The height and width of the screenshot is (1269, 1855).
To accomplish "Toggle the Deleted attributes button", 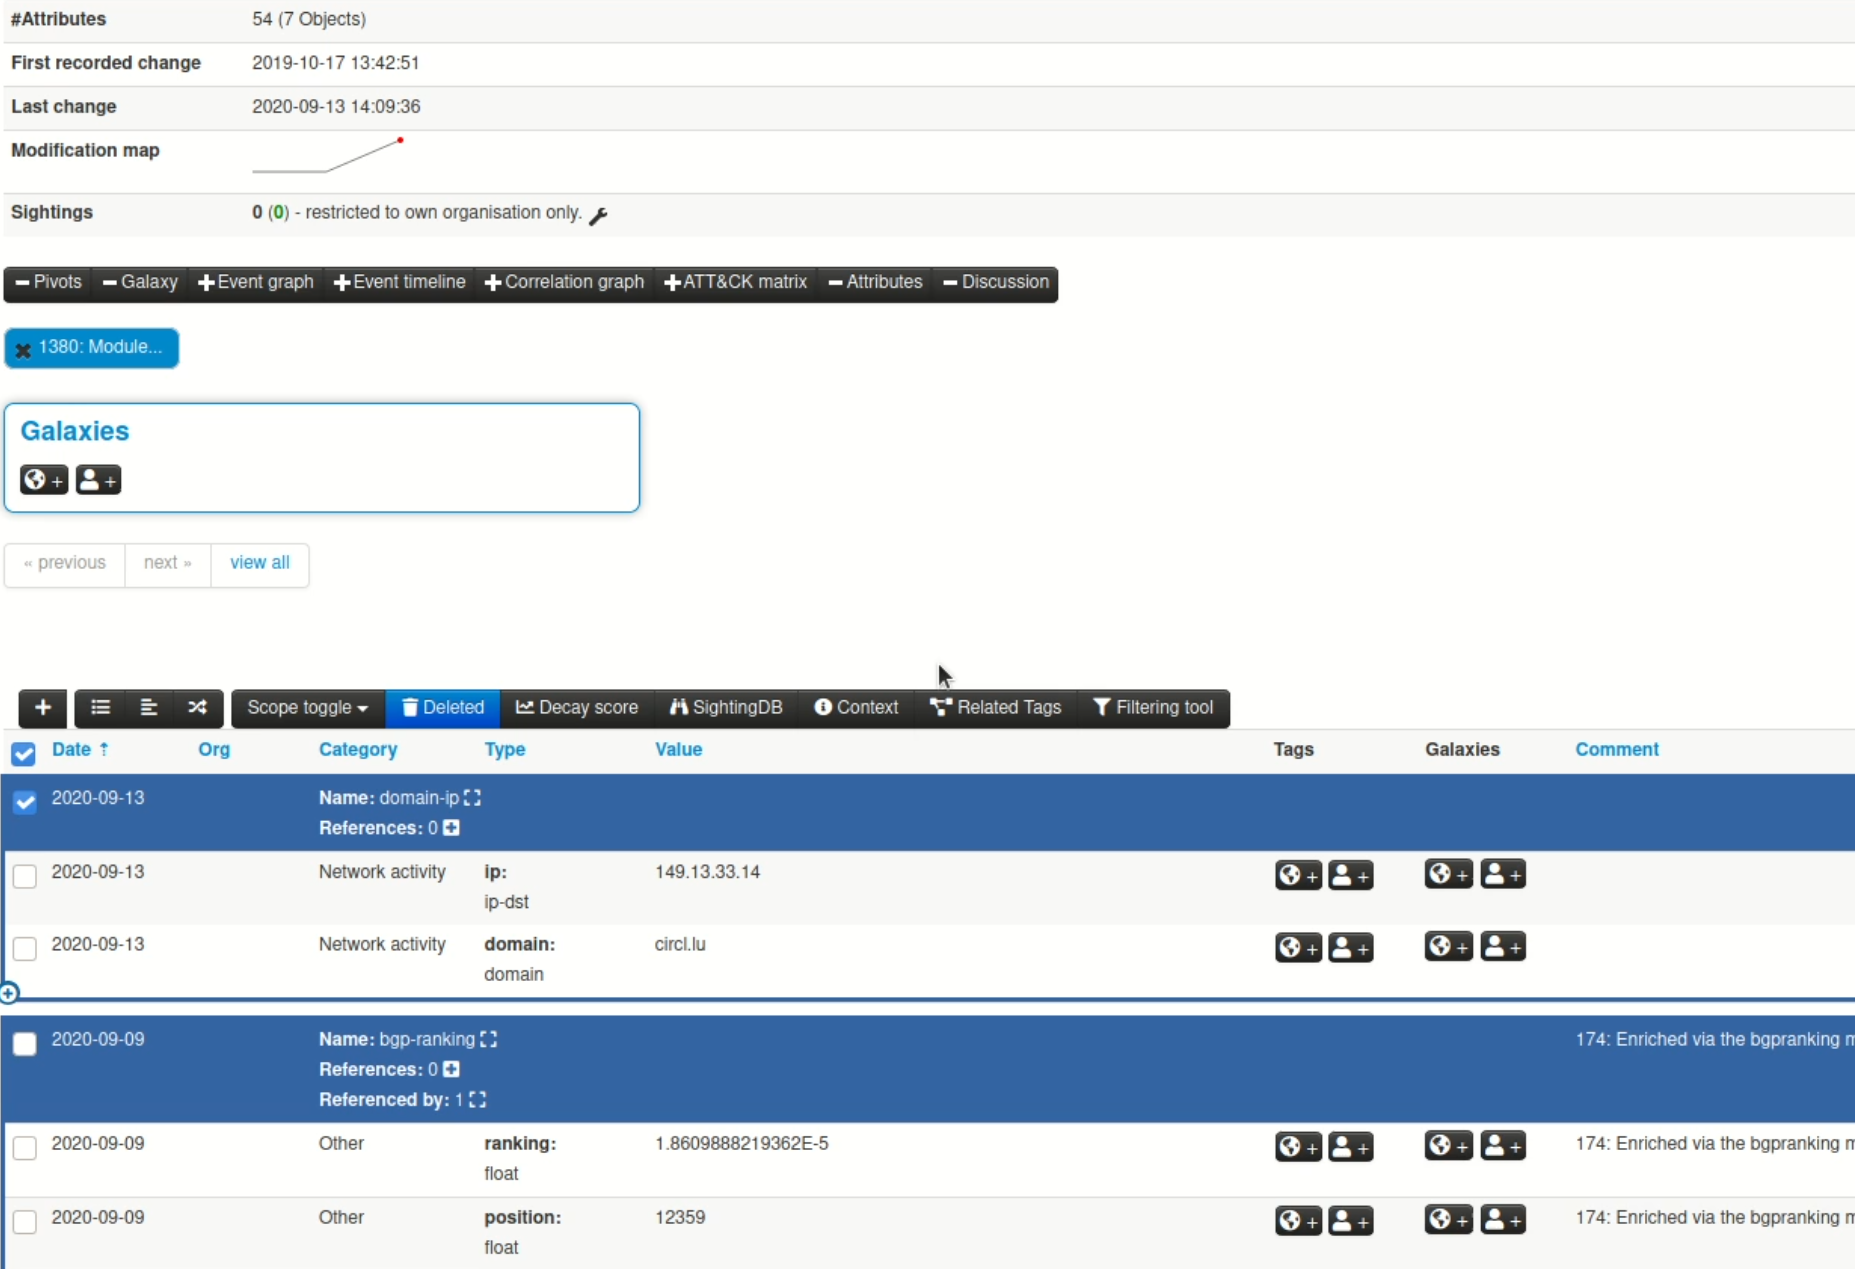I will click(x=443, y=708).
